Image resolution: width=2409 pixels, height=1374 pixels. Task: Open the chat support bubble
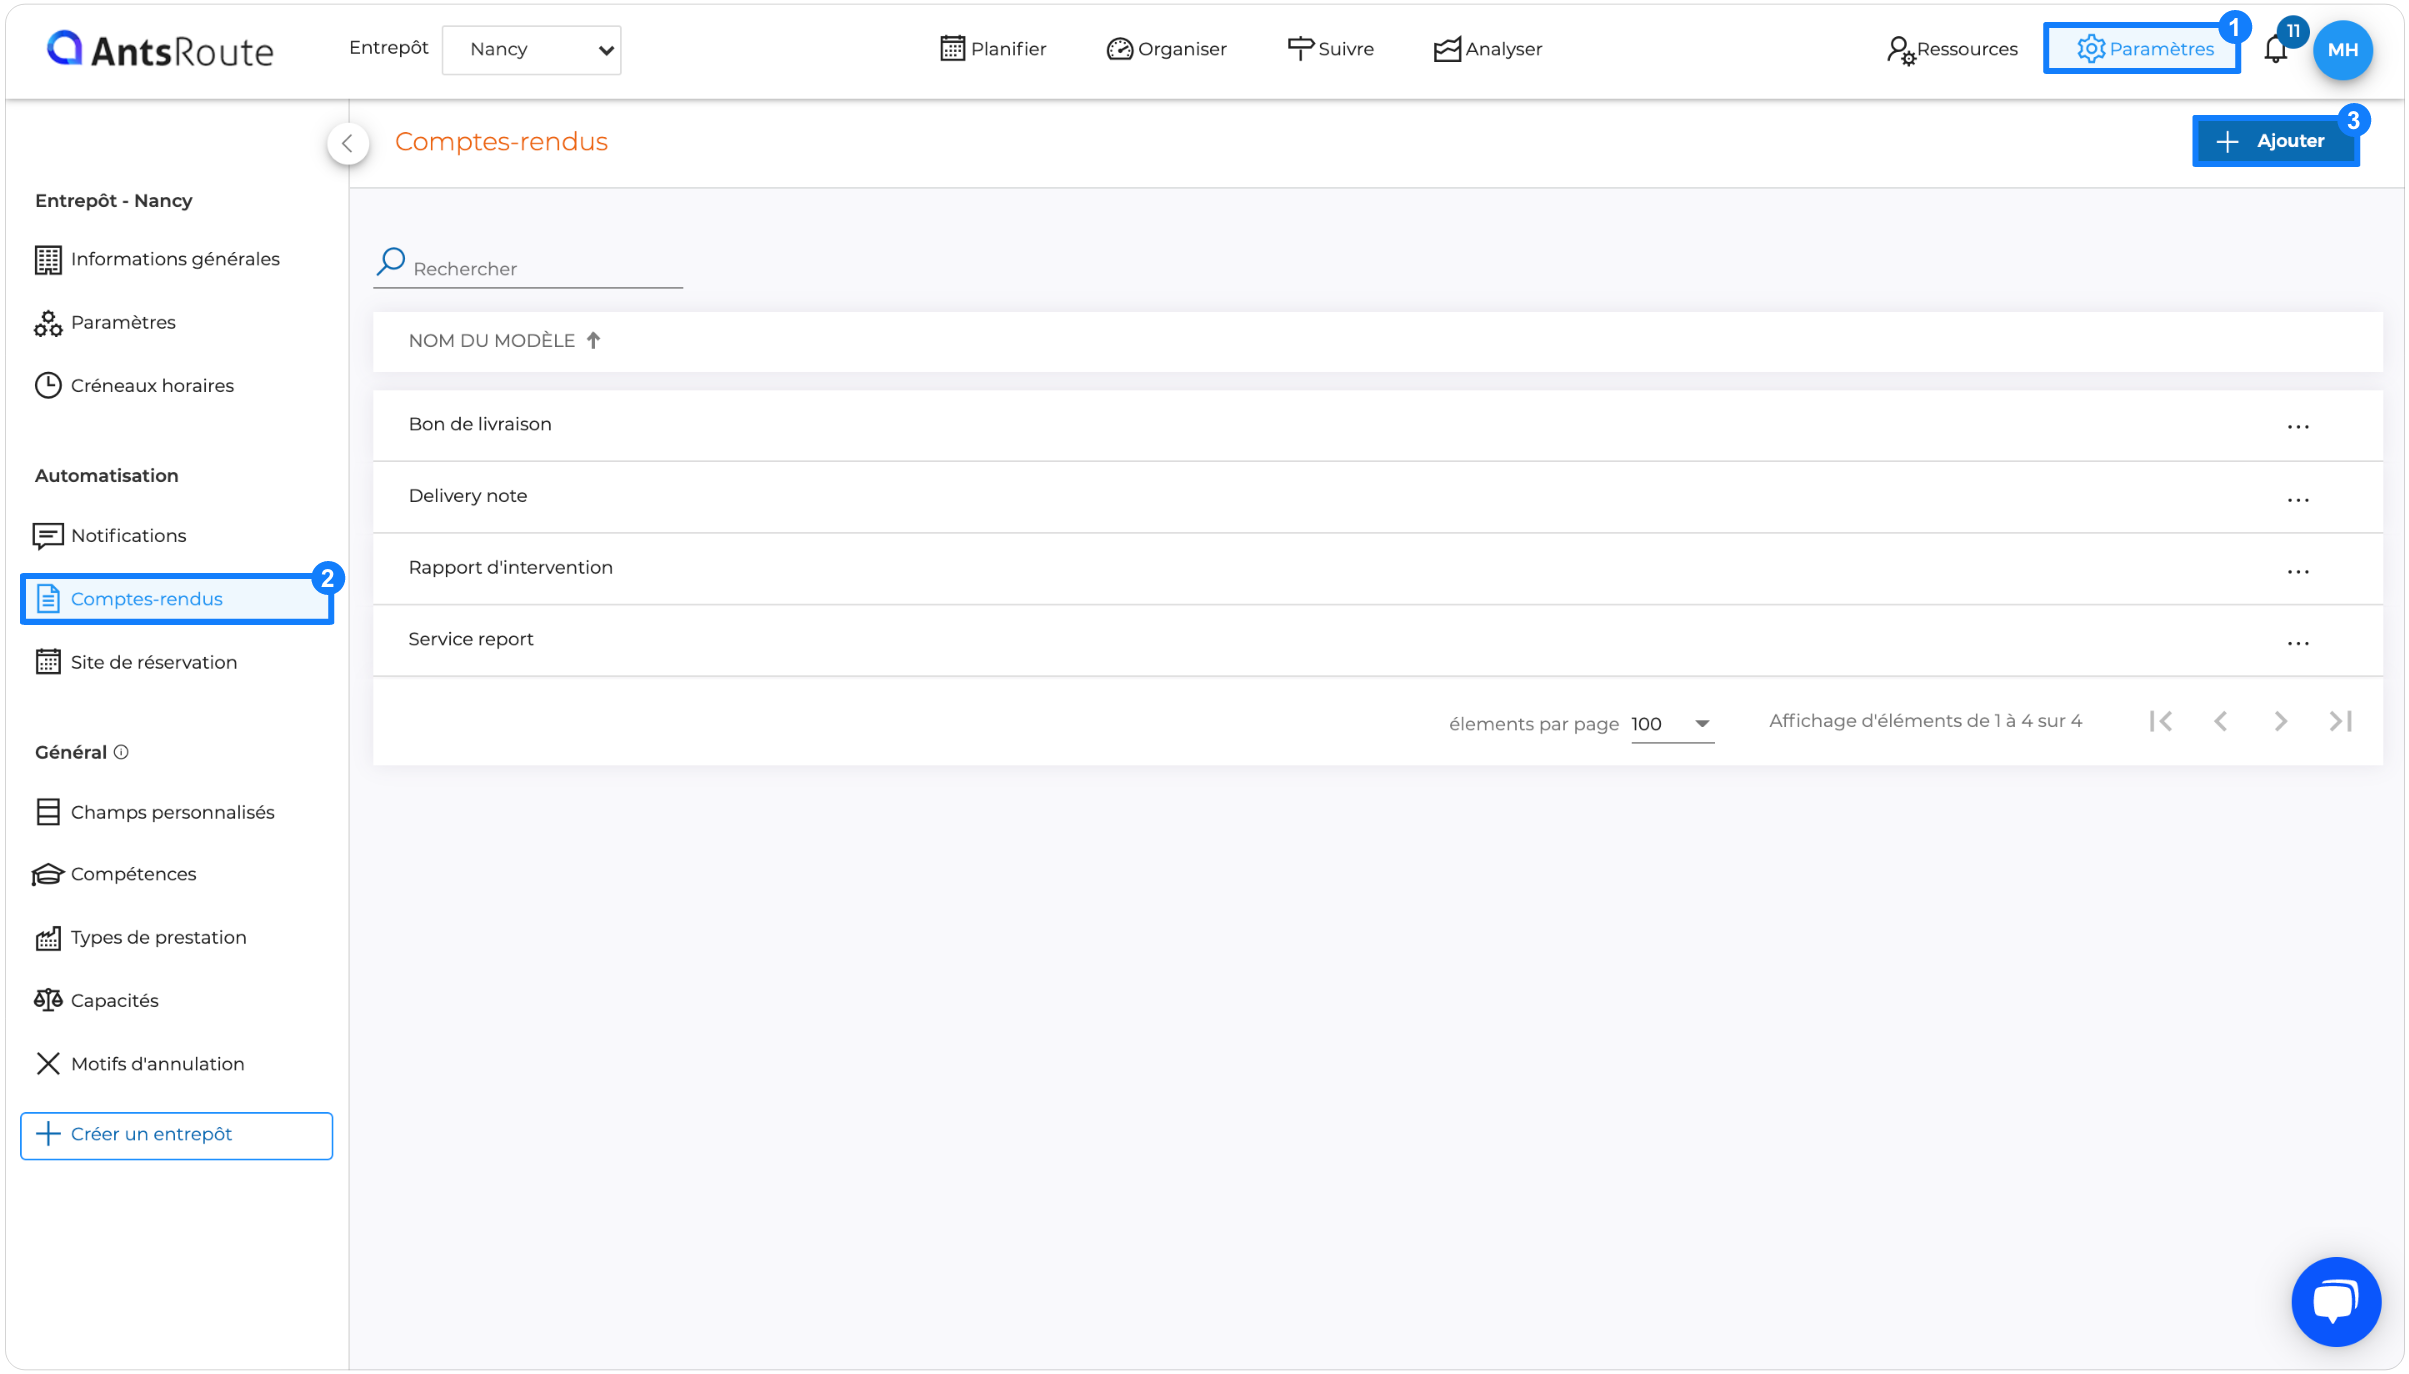pyautogui.click(x=2335, y=1301)
